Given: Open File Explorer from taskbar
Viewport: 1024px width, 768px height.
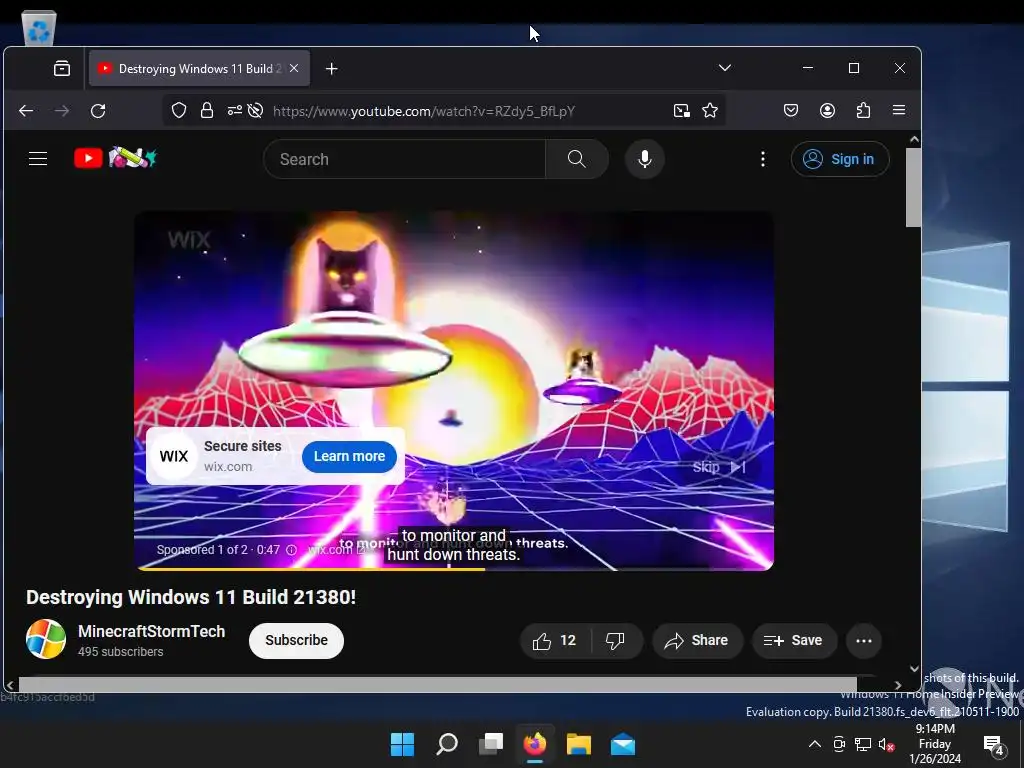Looking at the screenshot, I should tap(579, 744).
